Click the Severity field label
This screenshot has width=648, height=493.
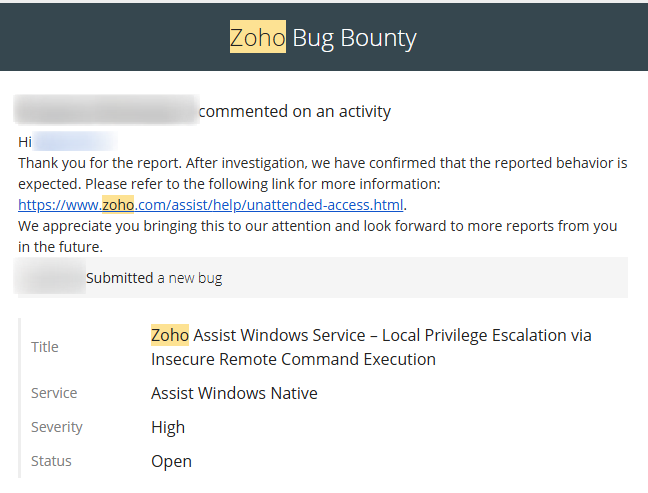pos(57,427)
